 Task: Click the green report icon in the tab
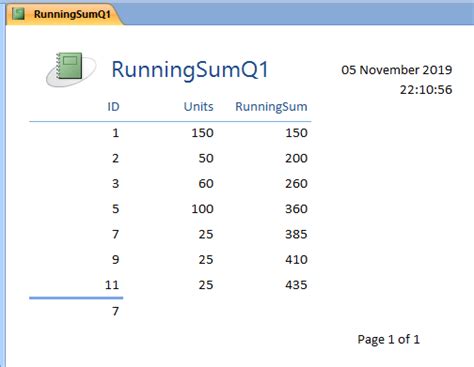tap(18, 14)
